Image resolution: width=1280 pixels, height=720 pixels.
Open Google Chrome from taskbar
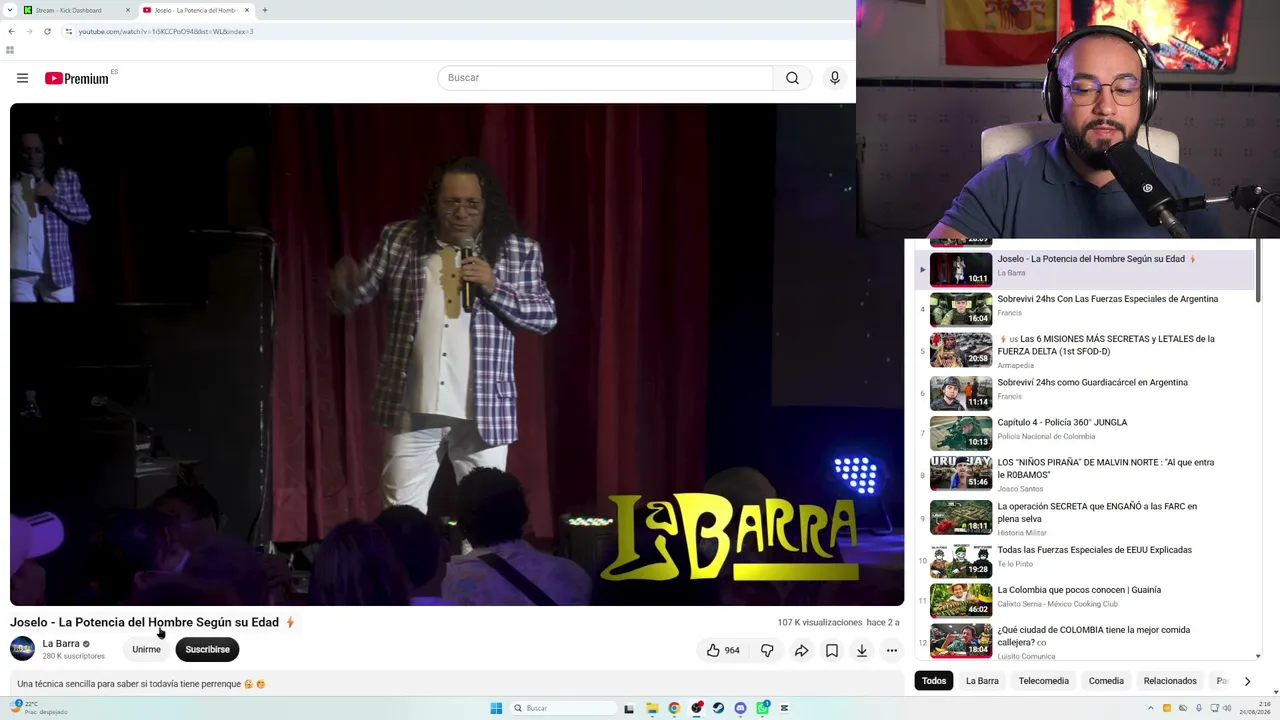tap(674, 708)
